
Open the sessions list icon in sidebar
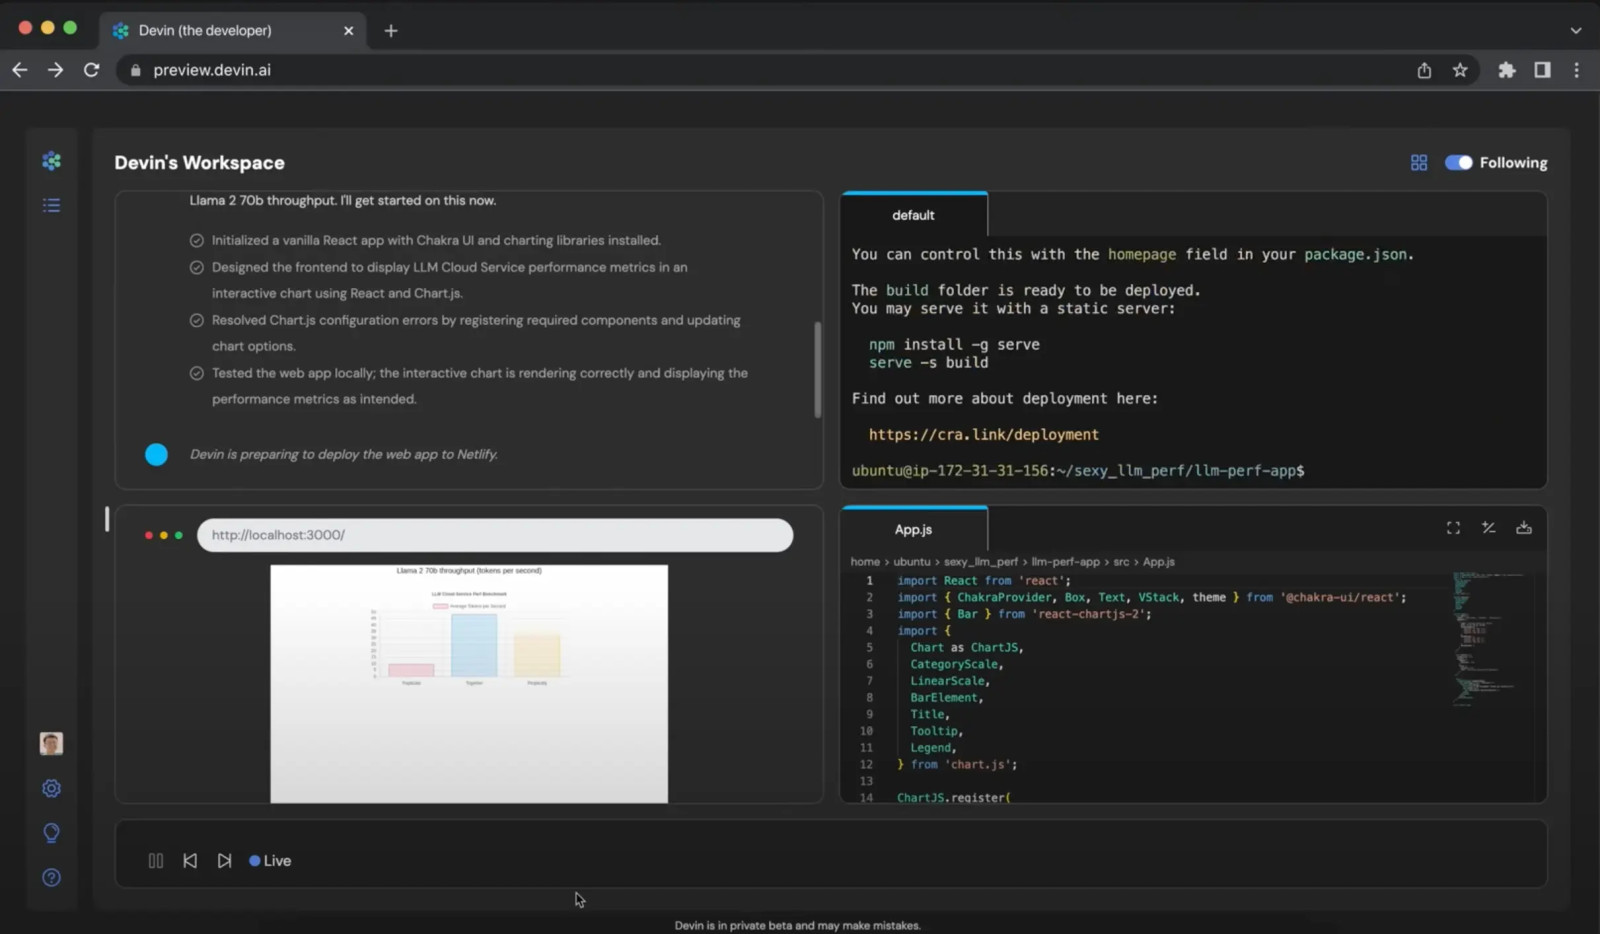click(x=51, y=205)
